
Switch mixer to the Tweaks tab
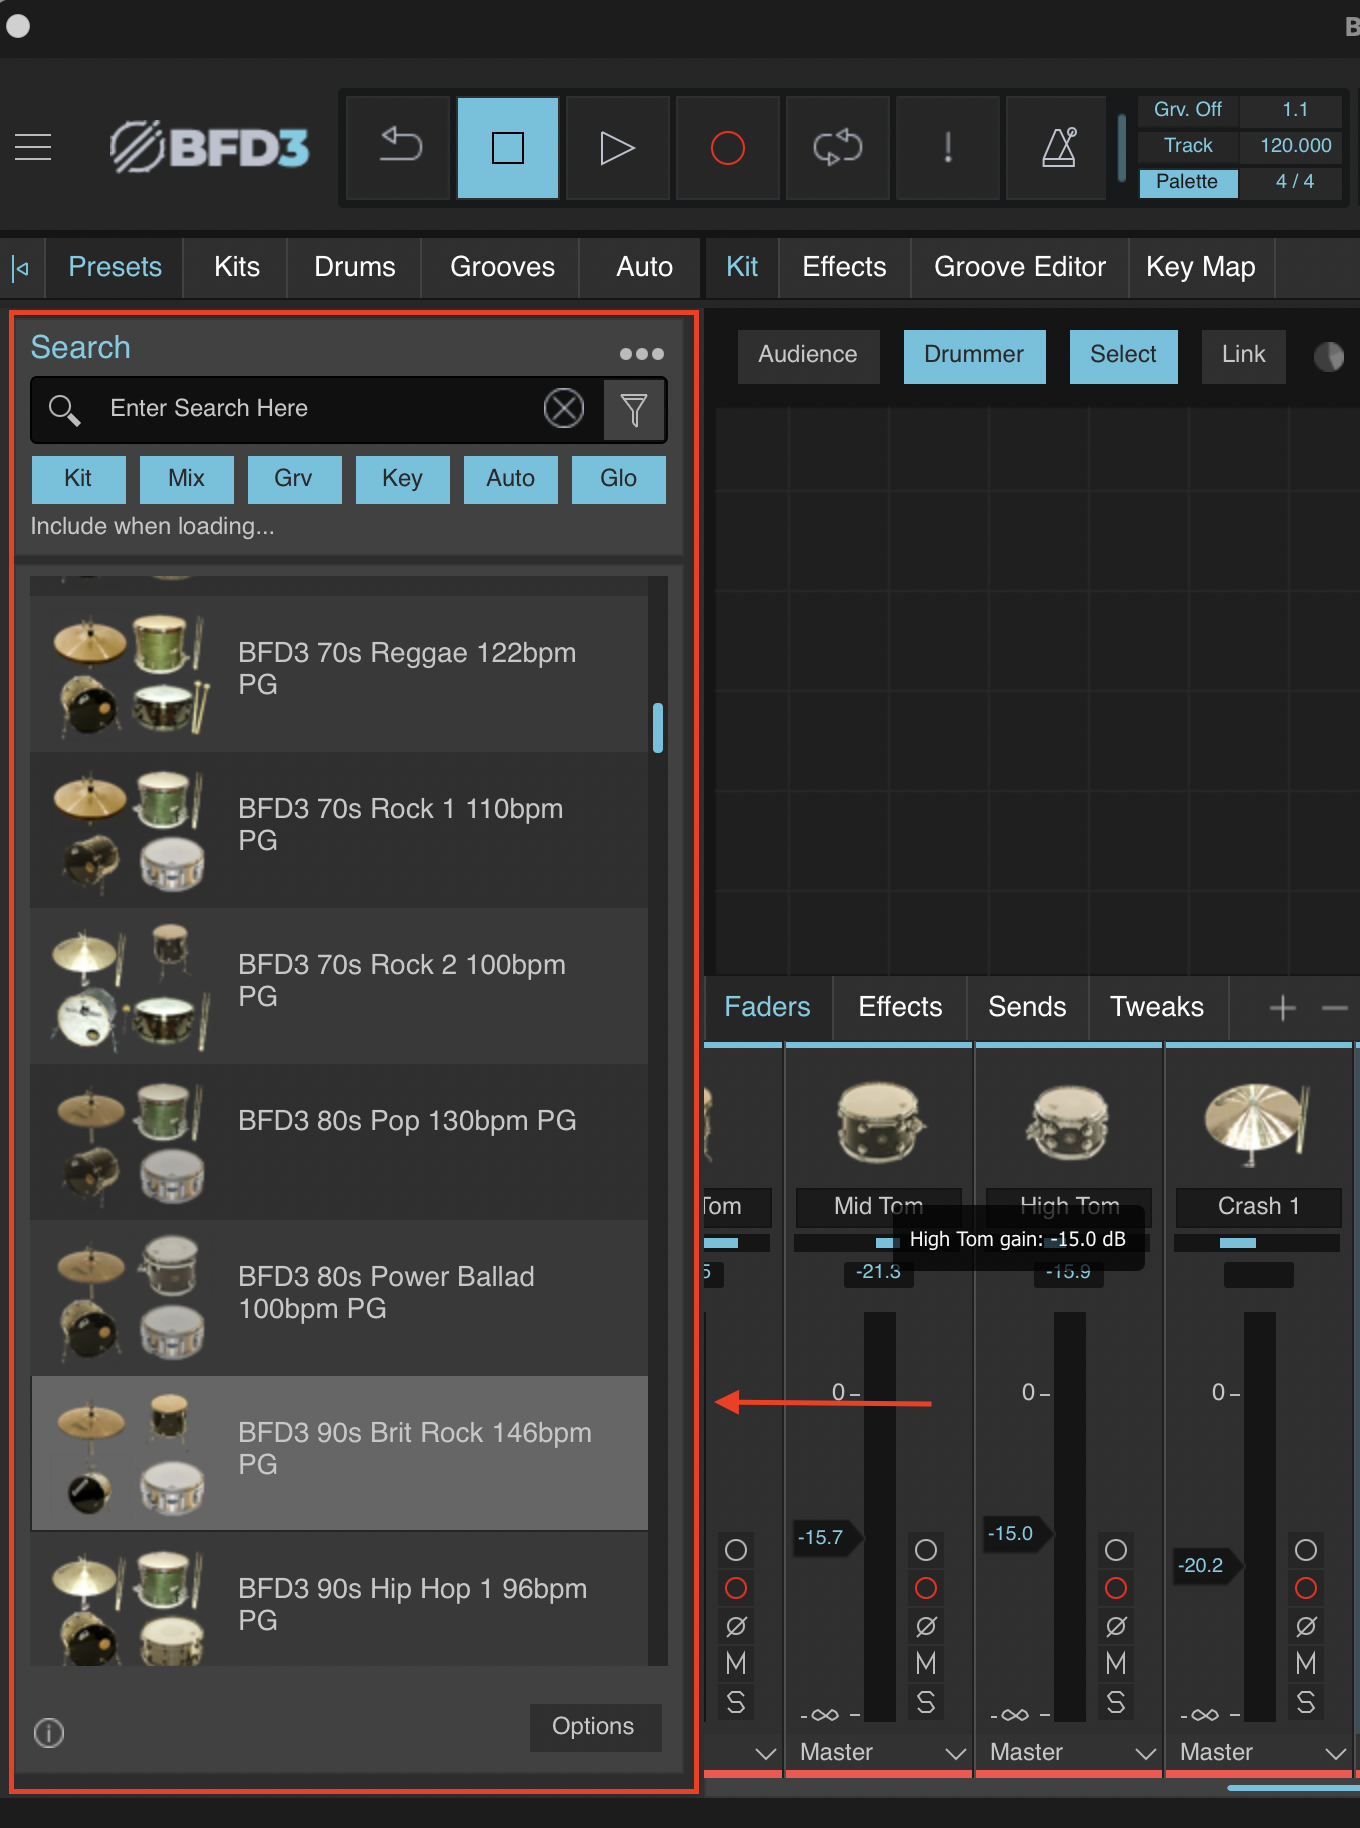tap(1157, 1007)
